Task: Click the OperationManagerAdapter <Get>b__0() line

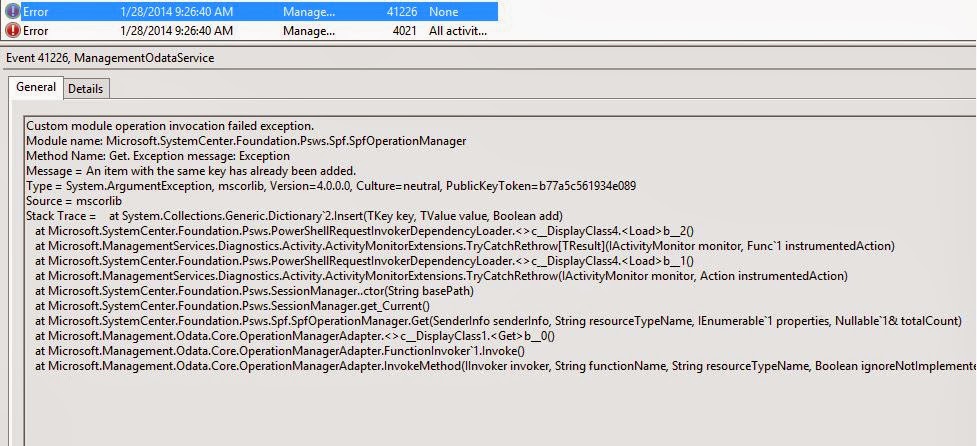Action: [x=295, y=336]
